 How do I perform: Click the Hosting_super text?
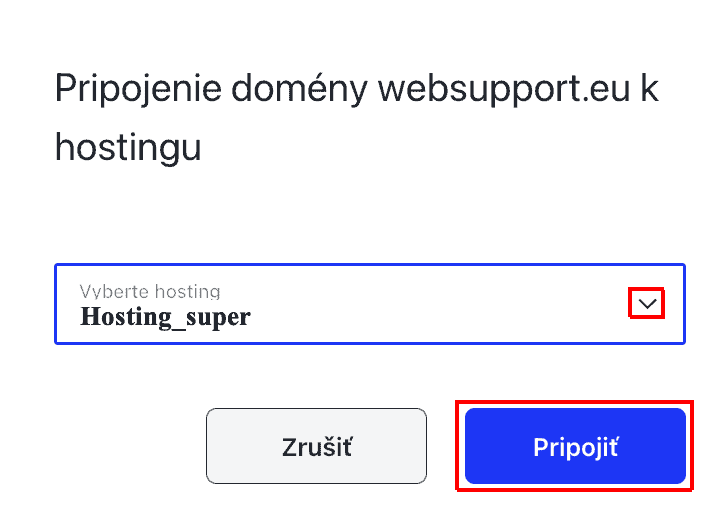165,318
